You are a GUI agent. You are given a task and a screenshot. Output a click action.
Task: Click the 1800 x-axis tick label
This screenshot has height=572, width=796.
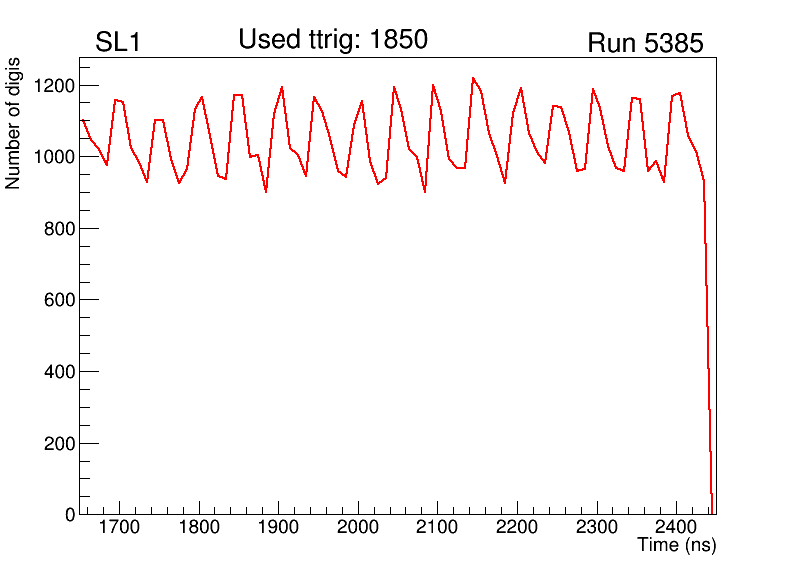point(199,527)
